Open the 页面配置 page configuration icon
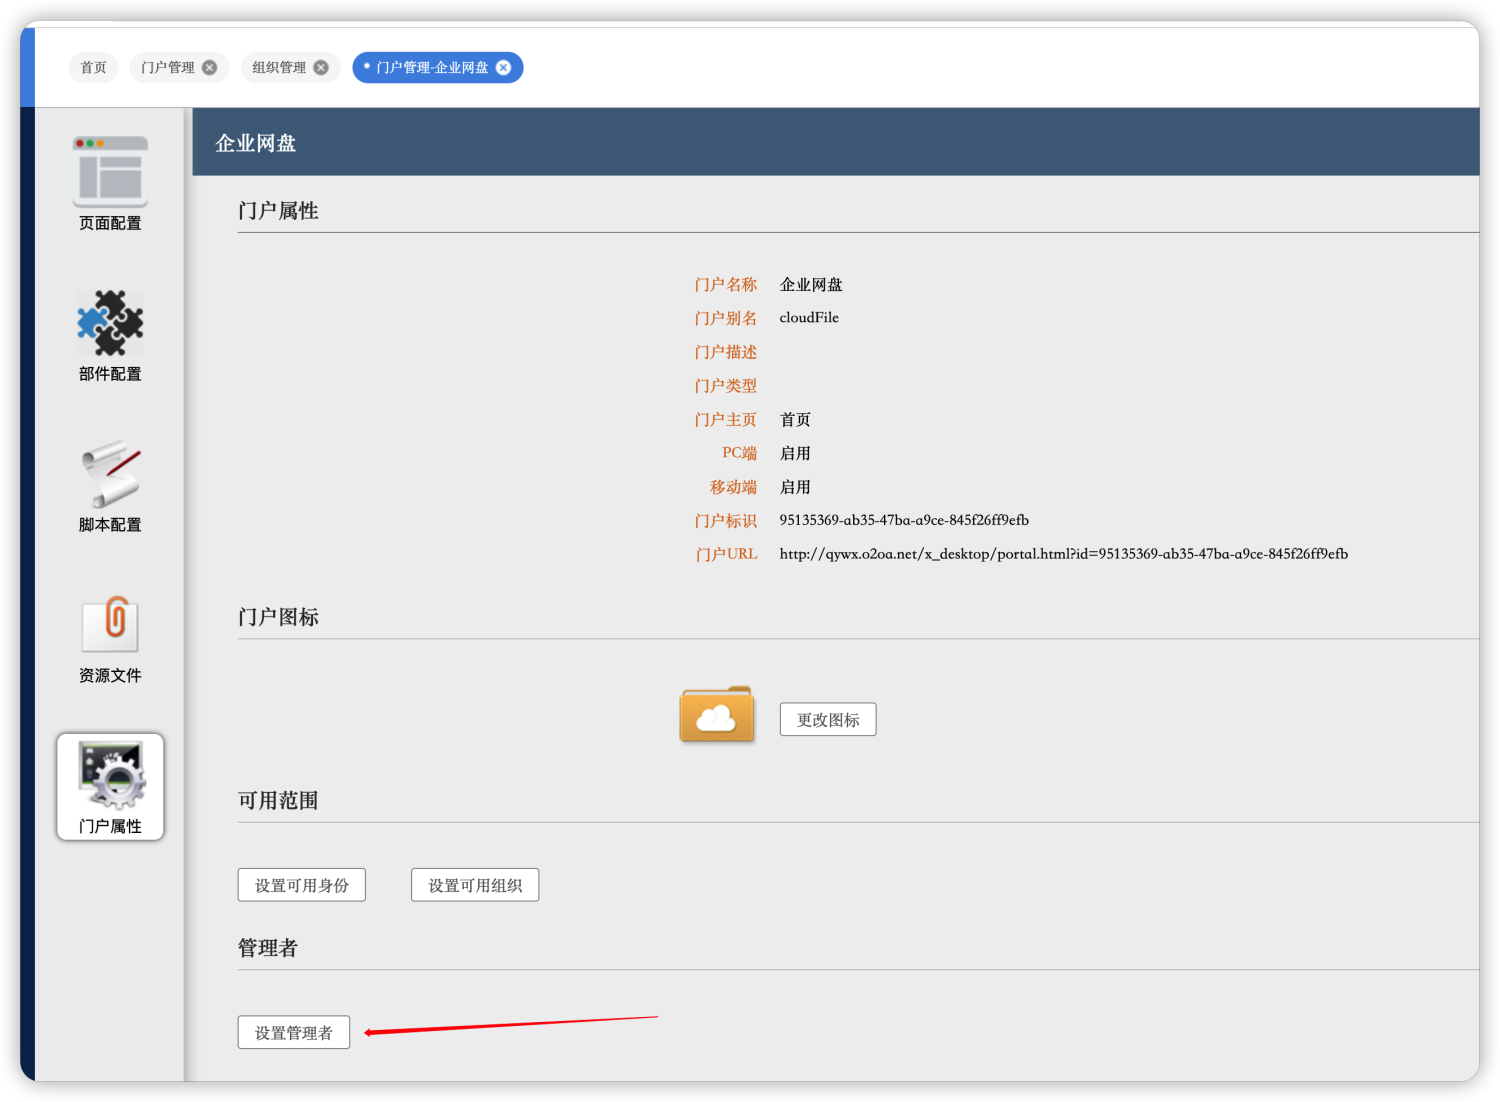1500x1102 pixels. point(110,171)
